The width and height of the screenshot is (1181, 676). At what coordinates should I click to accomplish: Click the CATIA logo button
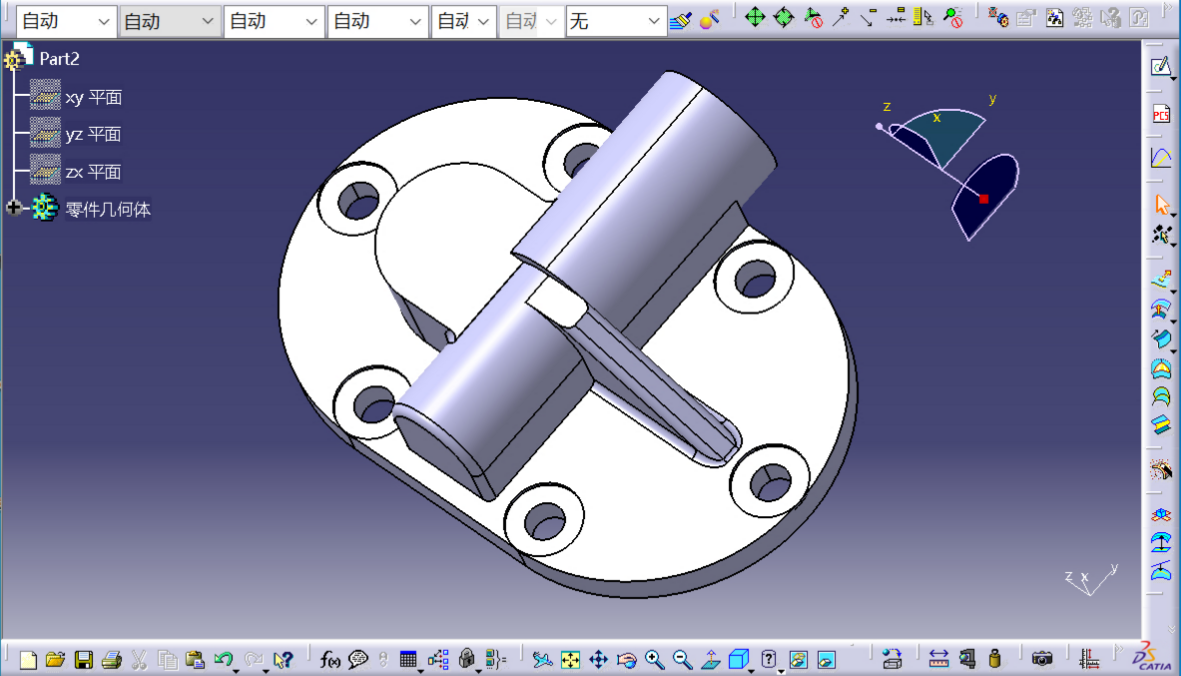click(x=1153, y=656)
